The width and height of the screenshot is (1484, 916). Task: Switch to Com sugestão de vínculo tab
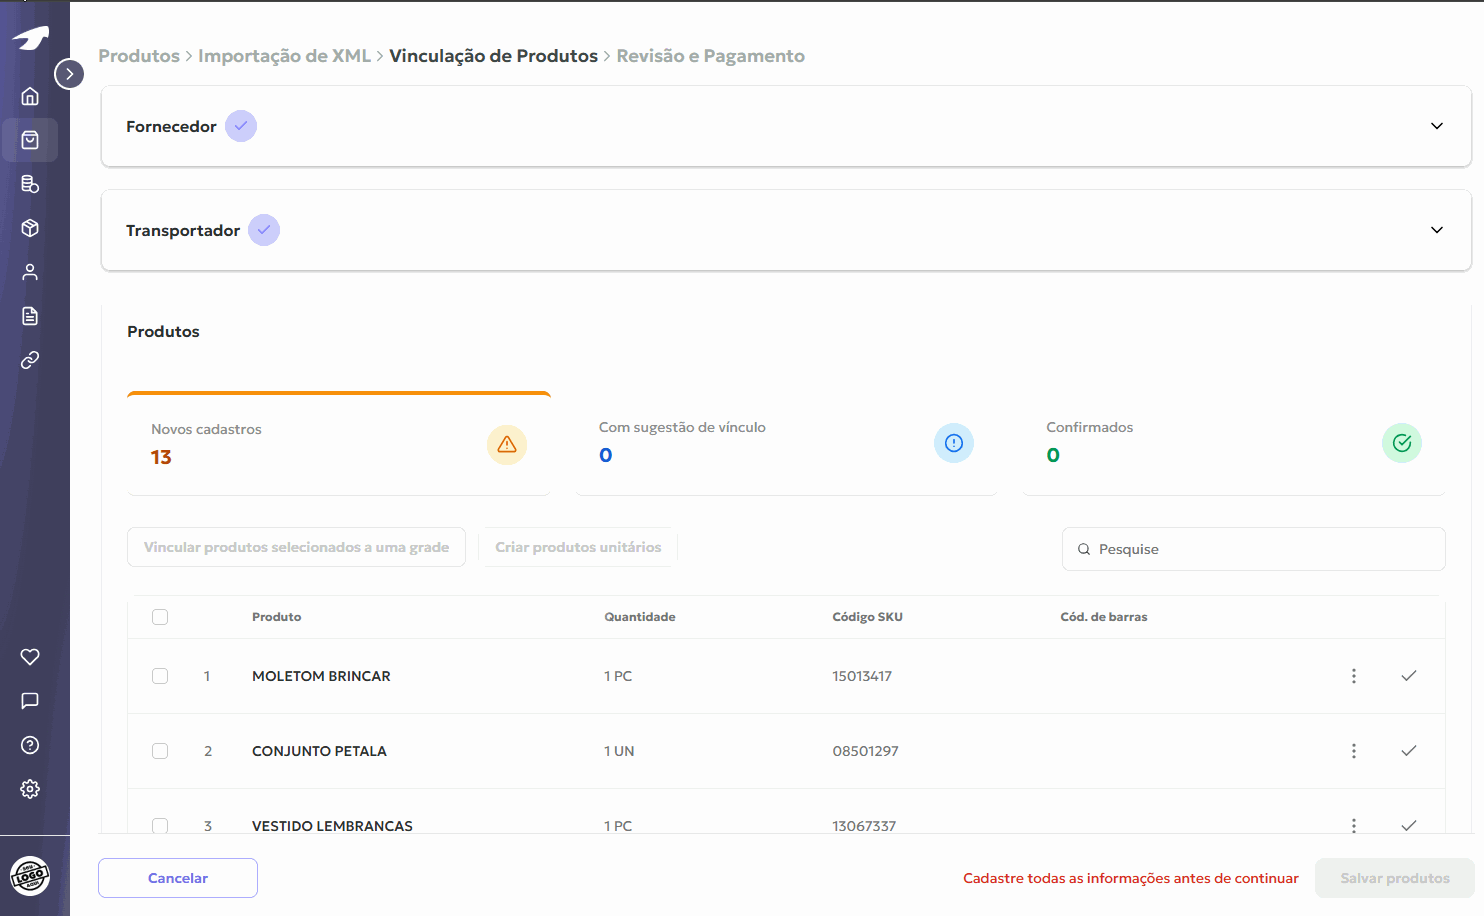786,443
